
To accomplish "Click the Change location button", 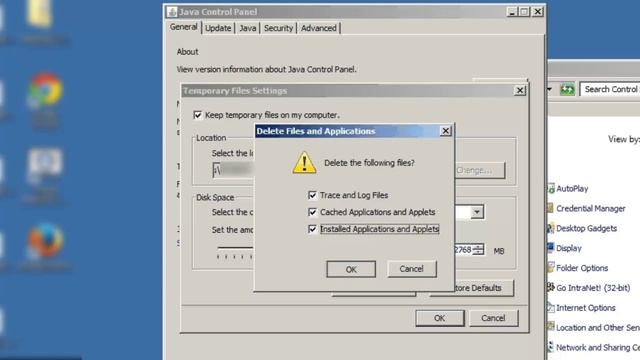I will [480, 170].
